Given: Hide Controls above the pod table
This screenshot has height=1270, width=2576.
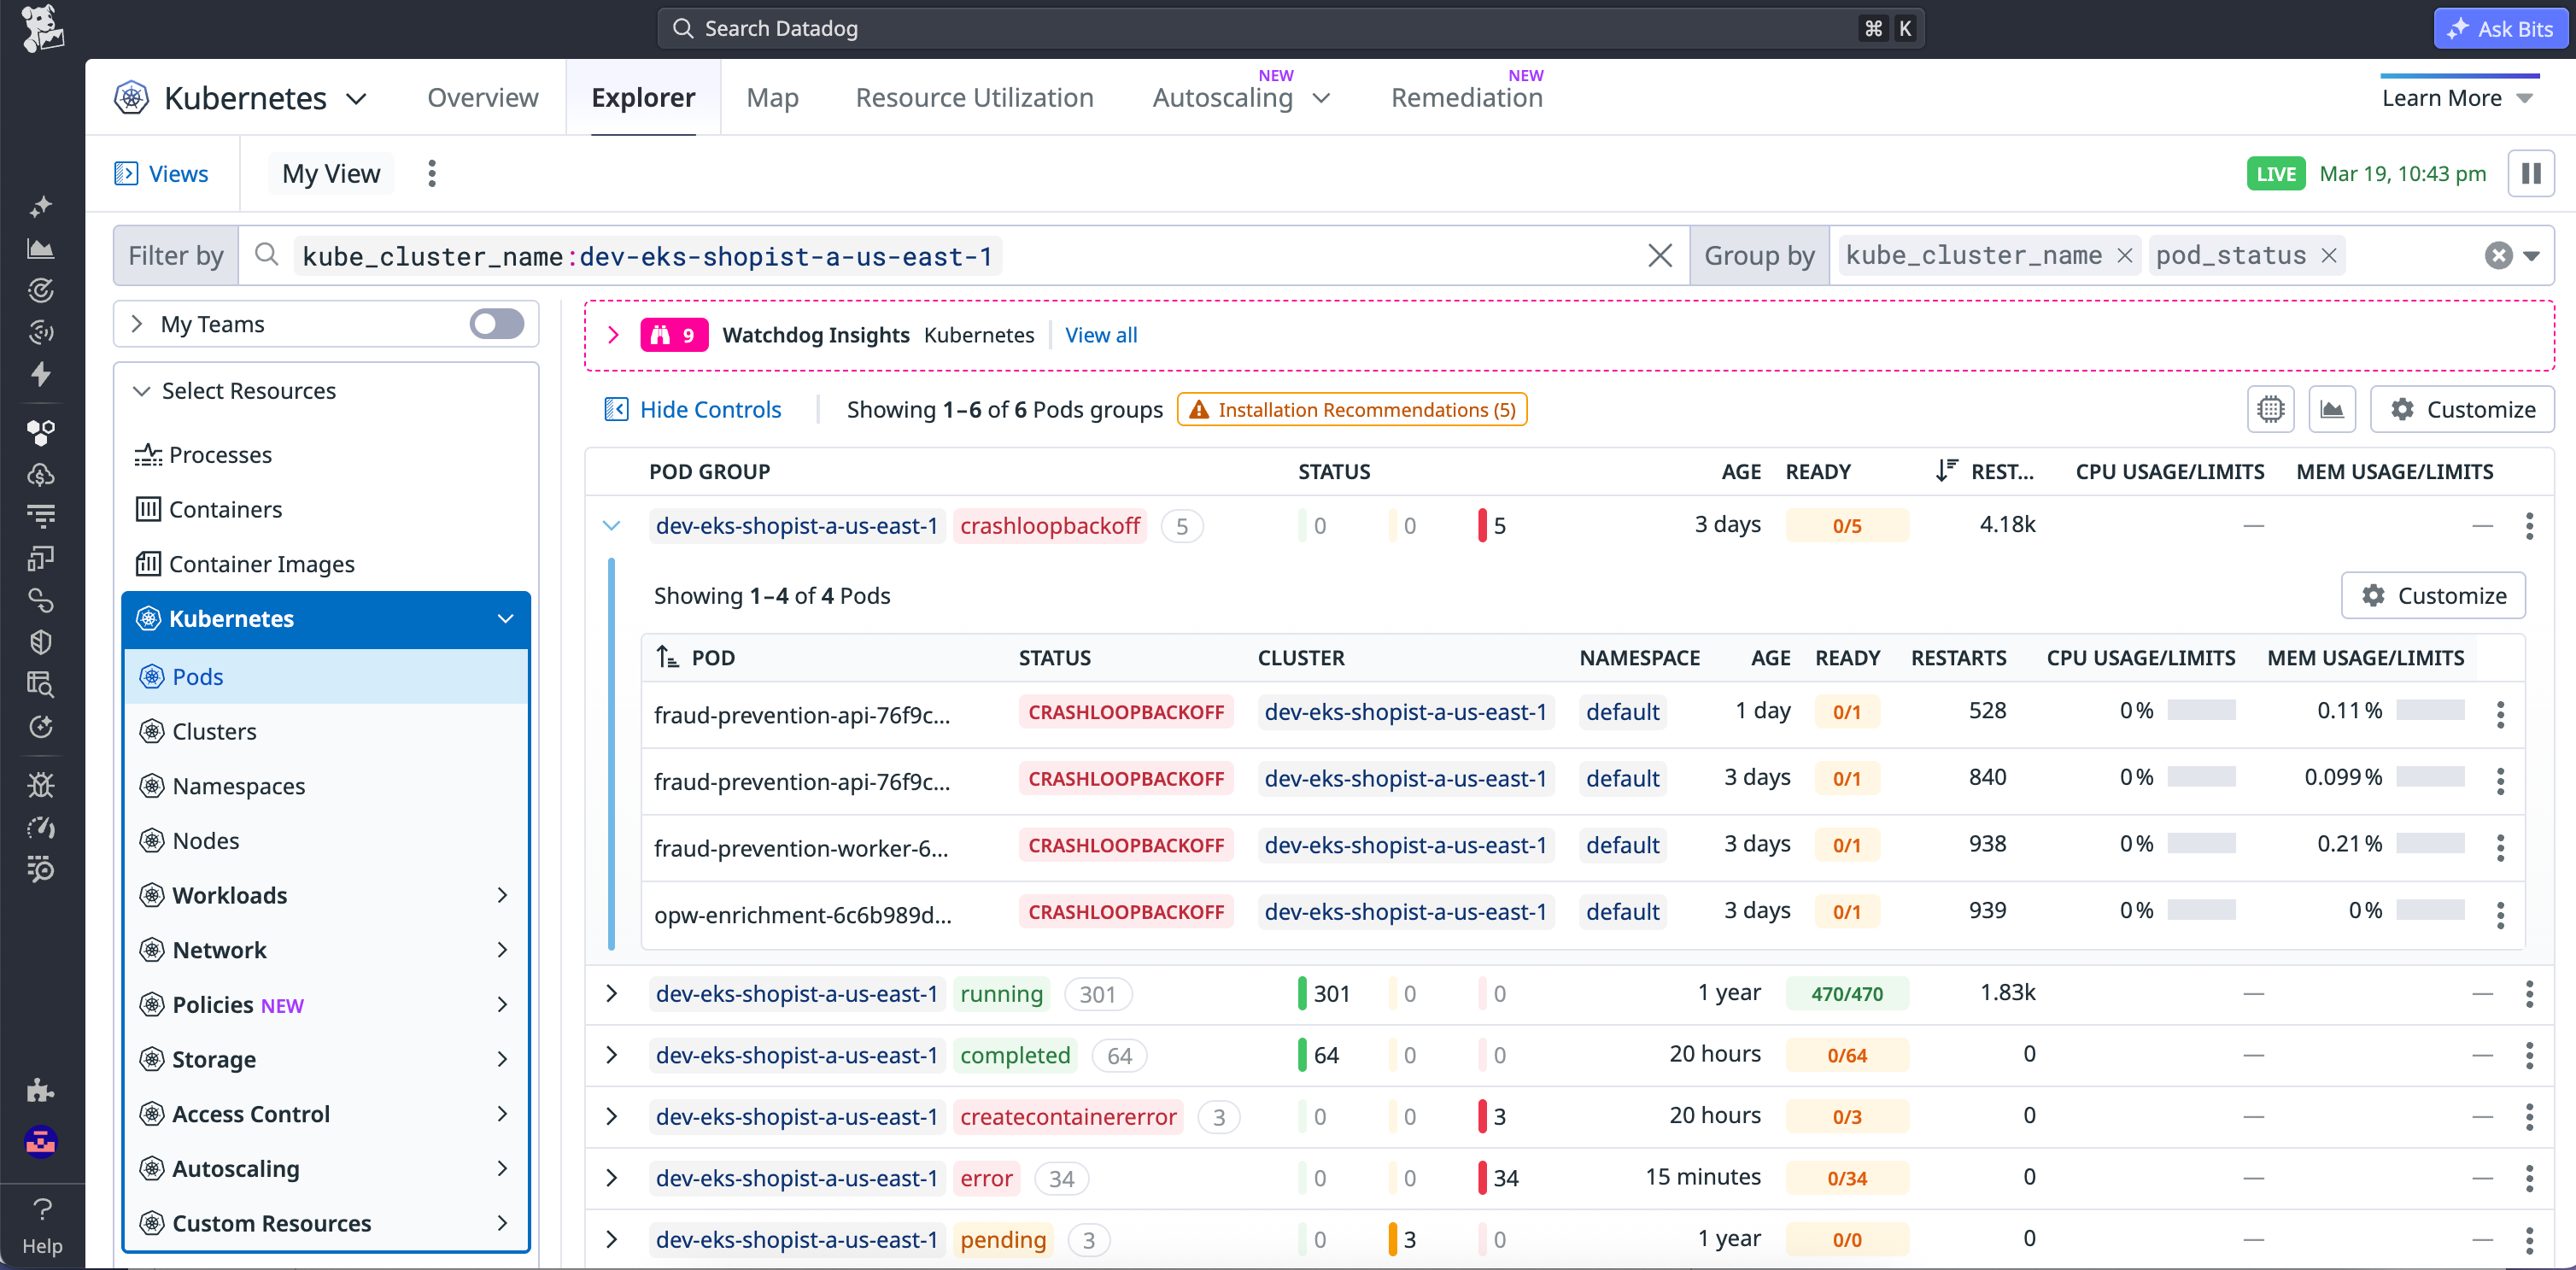Looking at the screenshot, I should 710,409.
